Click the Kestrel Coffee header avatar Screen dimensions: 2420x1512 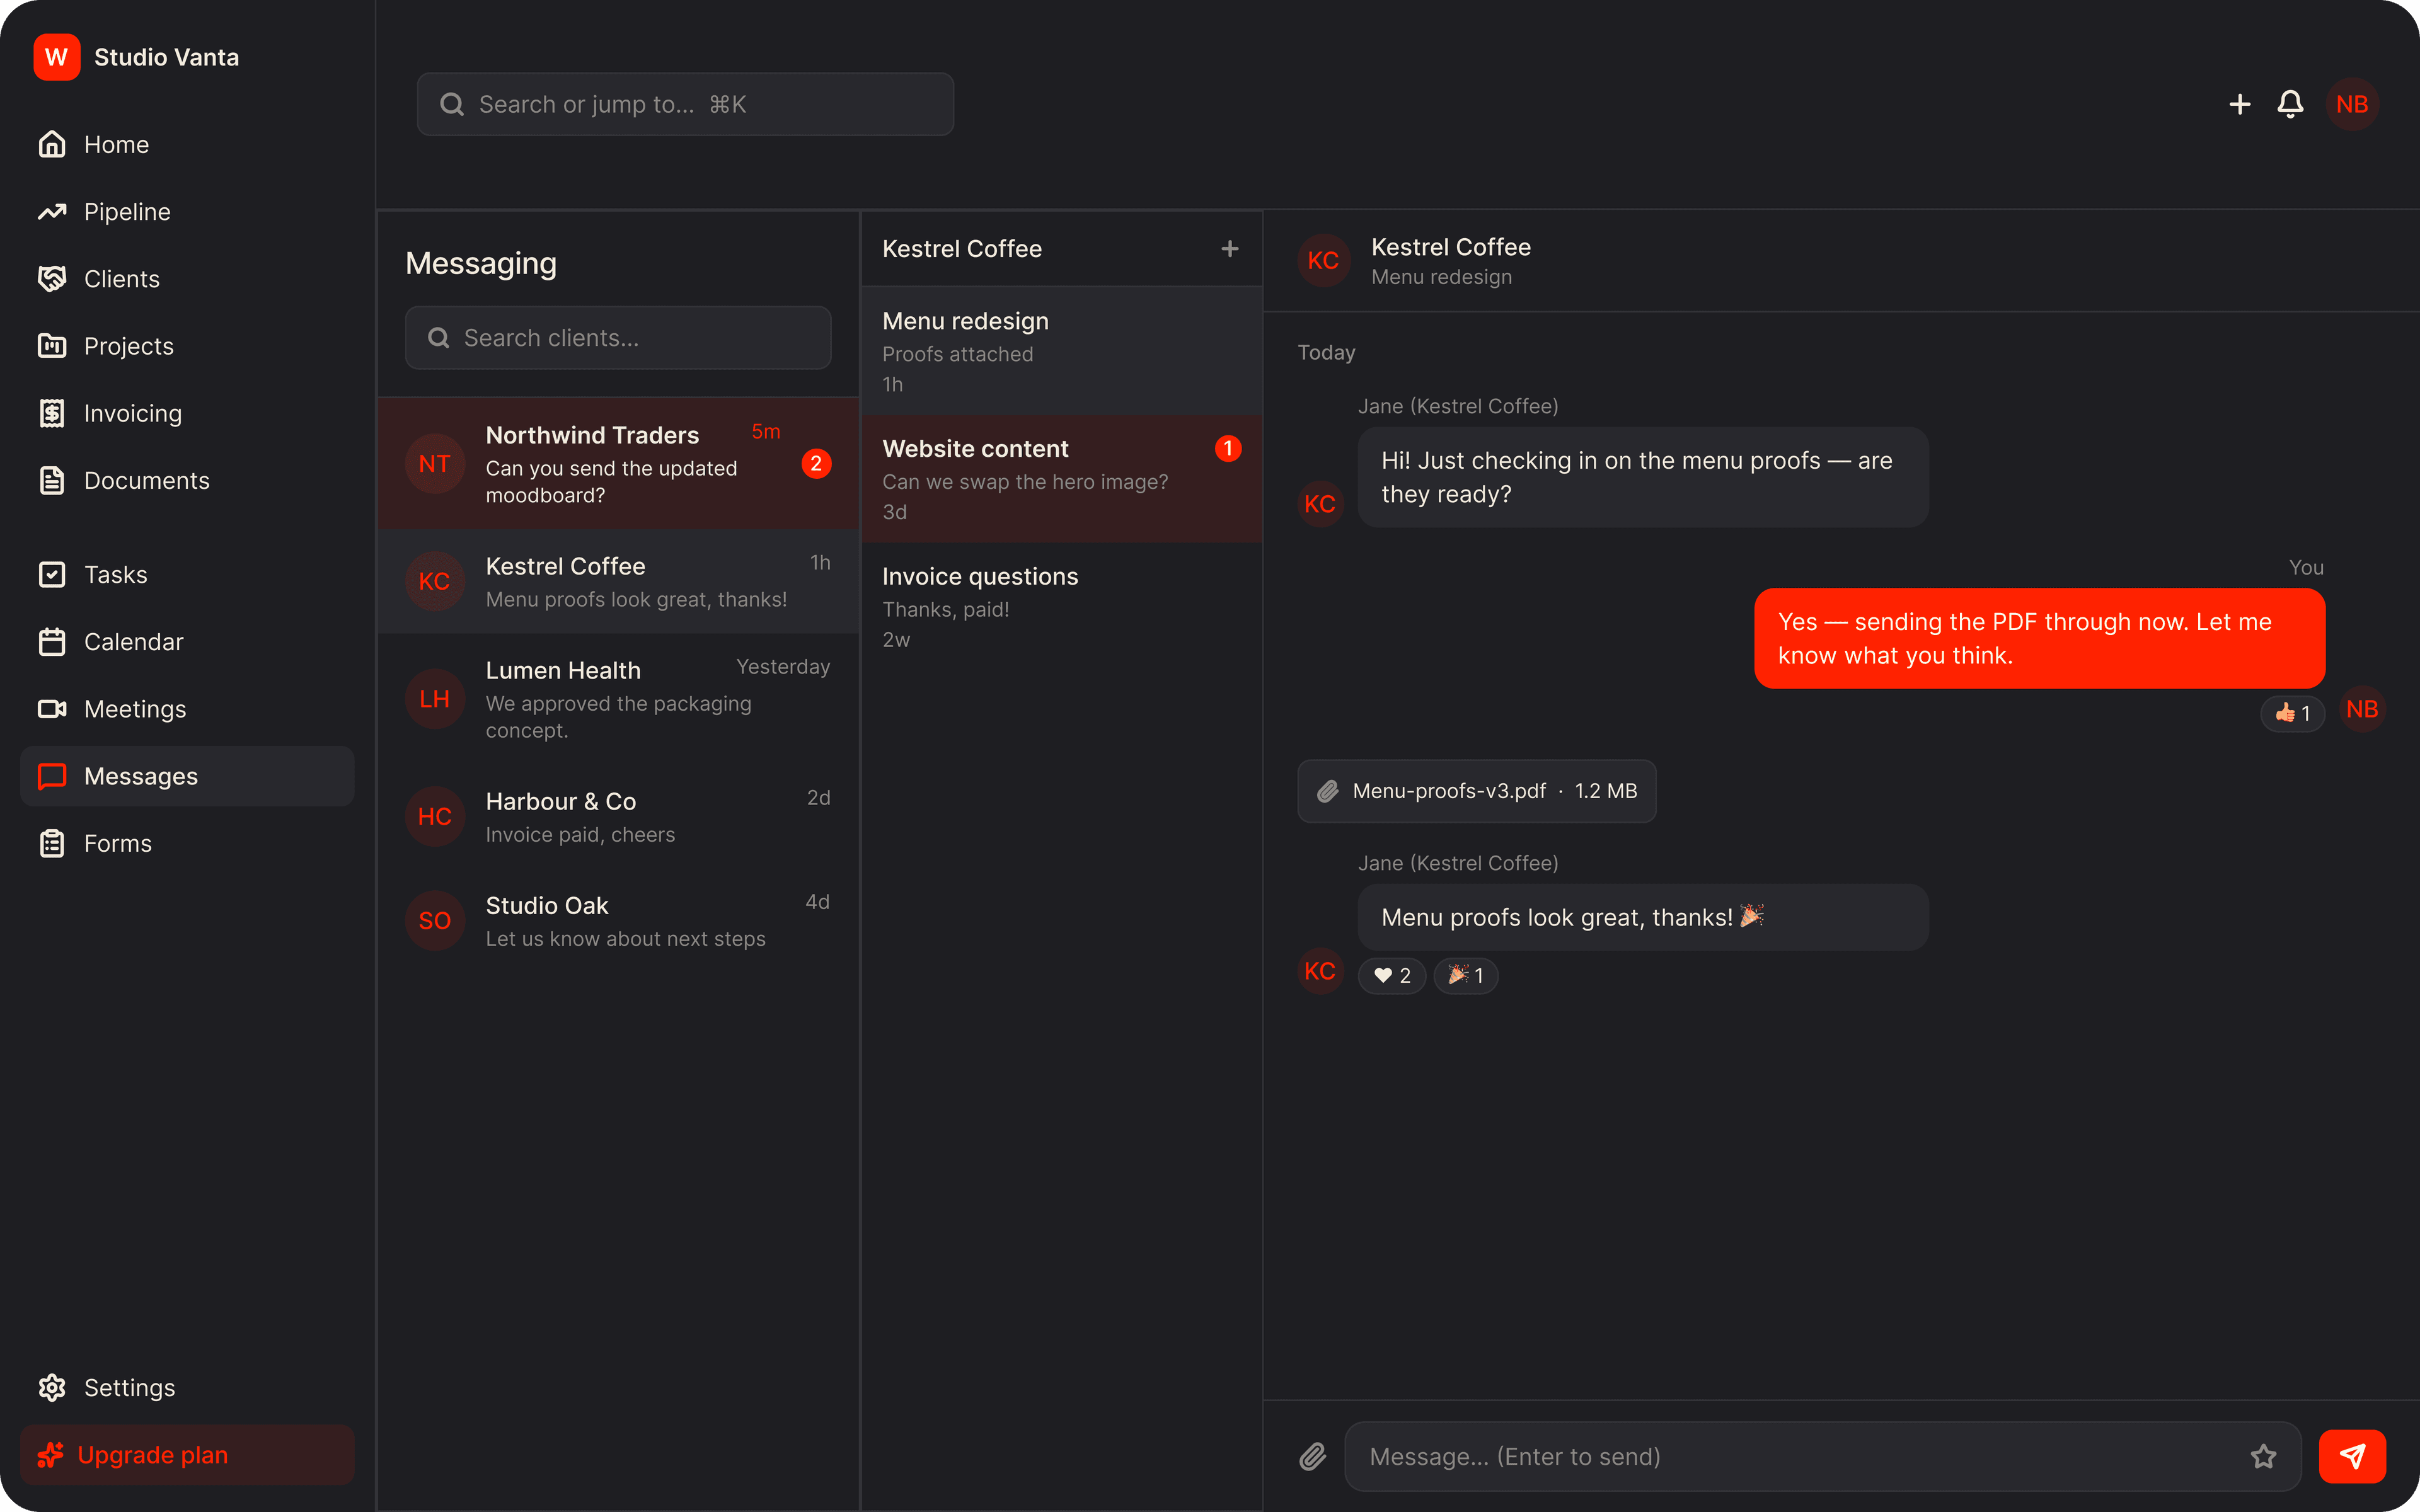(1323, 261)
